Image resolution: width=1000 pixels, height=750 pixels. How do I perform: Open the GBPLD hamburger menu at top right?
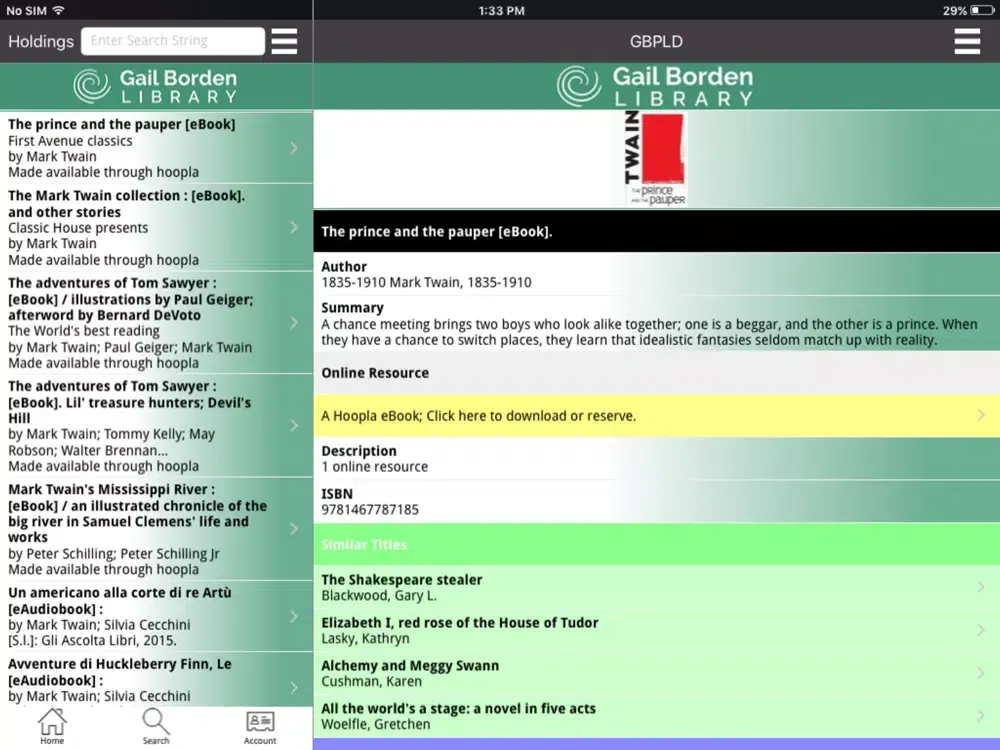tap(967, 41)
